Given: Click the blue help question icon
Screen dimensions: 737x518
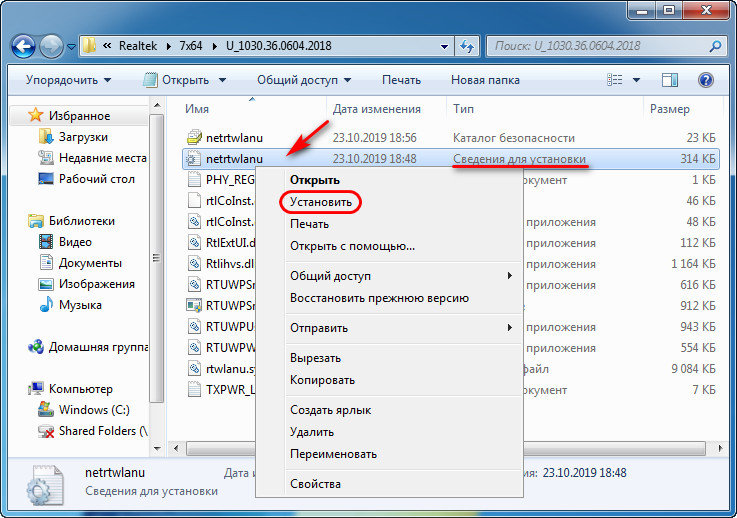Looking at the screenshot, I should (706, 80).
